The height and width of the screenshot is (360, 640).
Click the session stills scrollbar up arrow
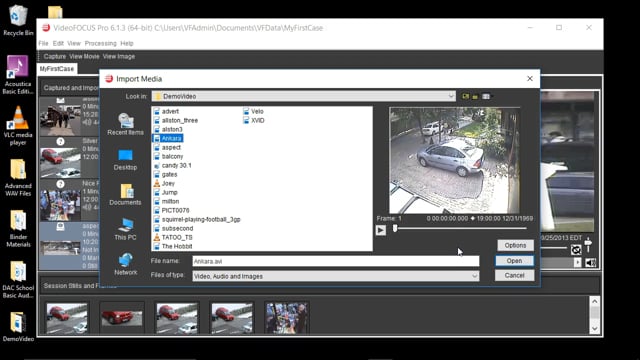click(595, 302)
